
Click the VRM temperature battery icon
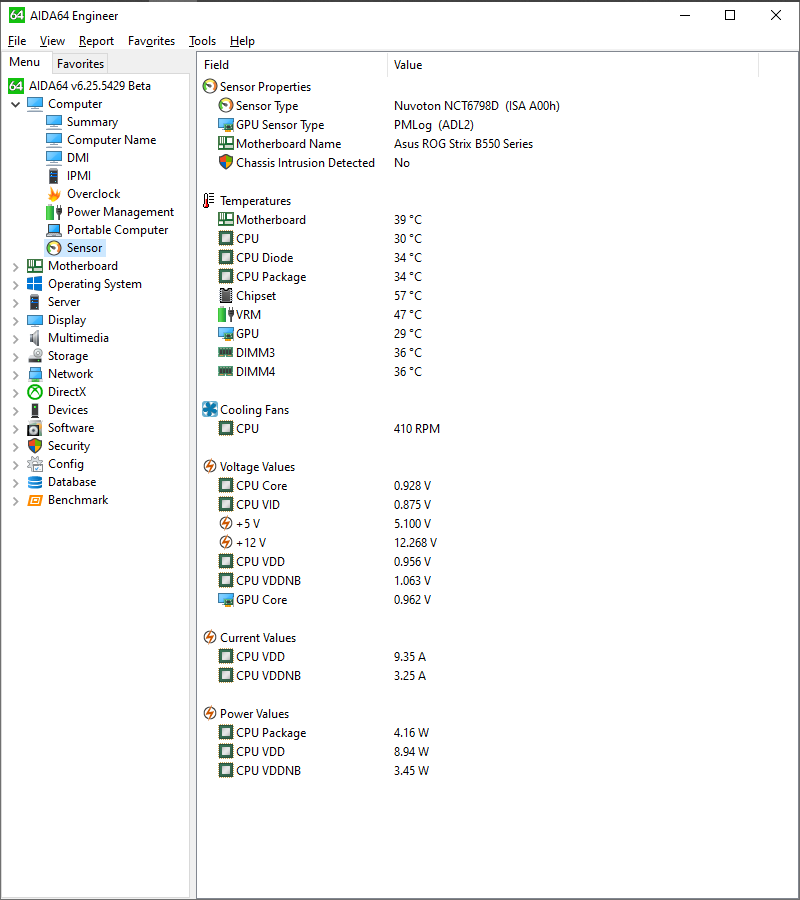click(x=226, y=314)
